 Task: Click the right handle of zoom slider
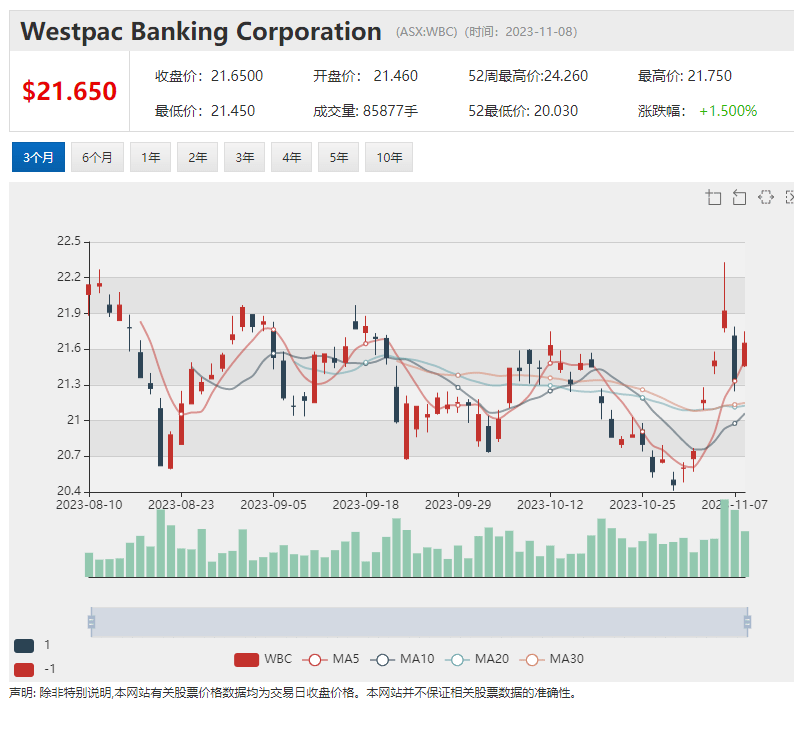click(x=747, y=622)
